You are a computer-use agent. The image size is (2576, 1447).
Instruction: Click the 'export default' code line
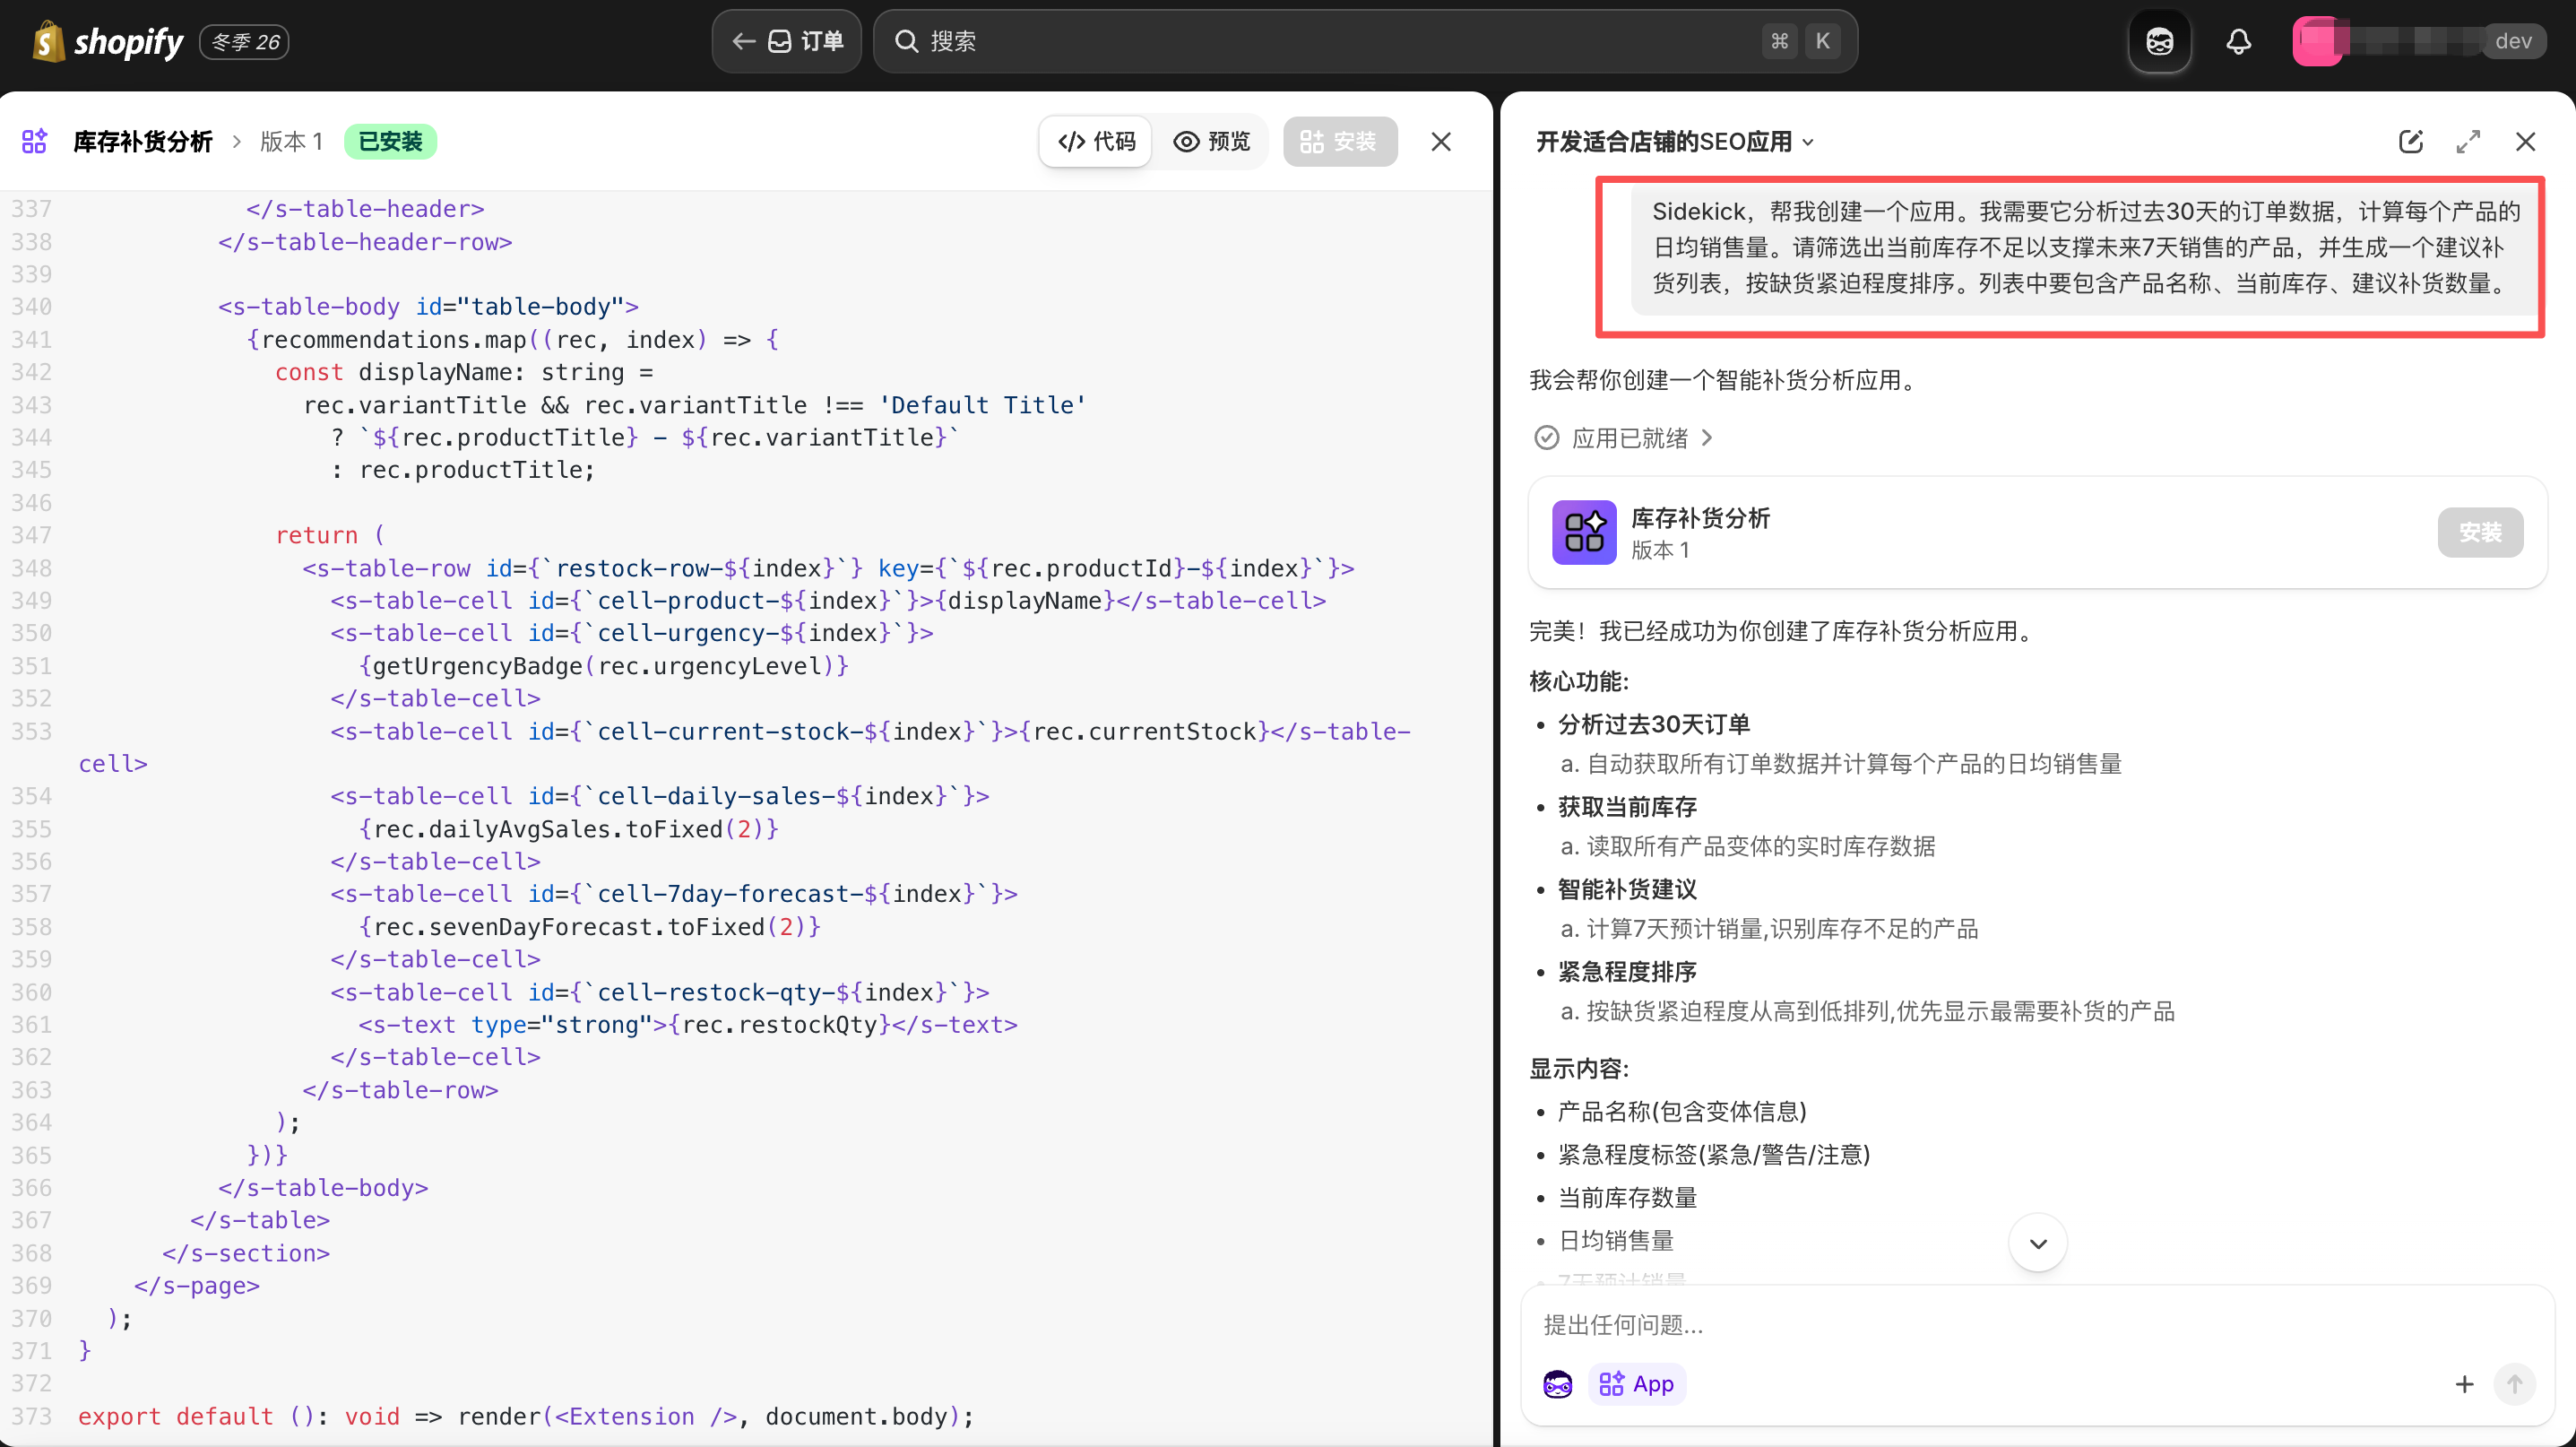525,1416
